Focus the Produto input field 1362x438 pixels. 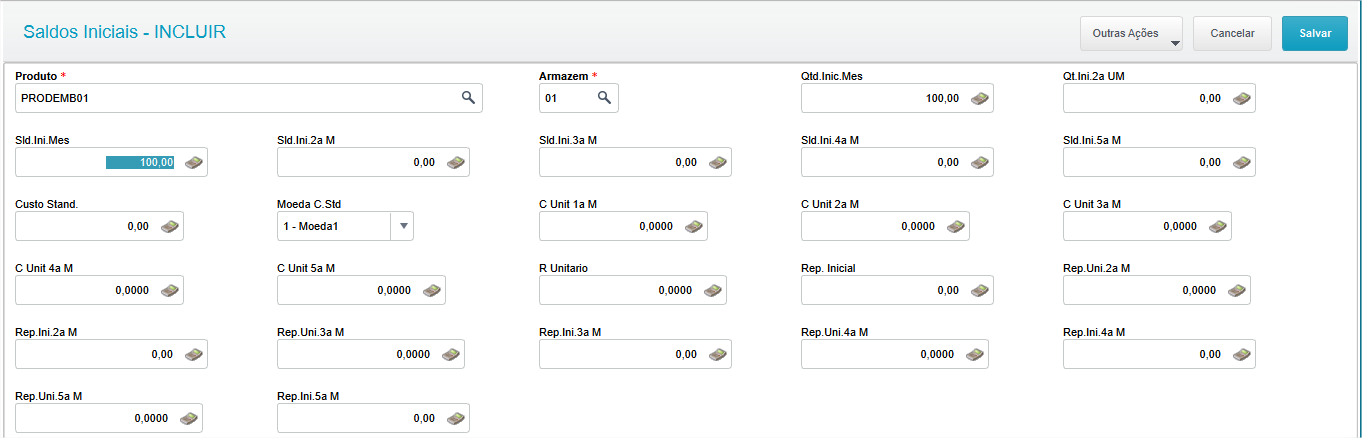tap(236, 98)
